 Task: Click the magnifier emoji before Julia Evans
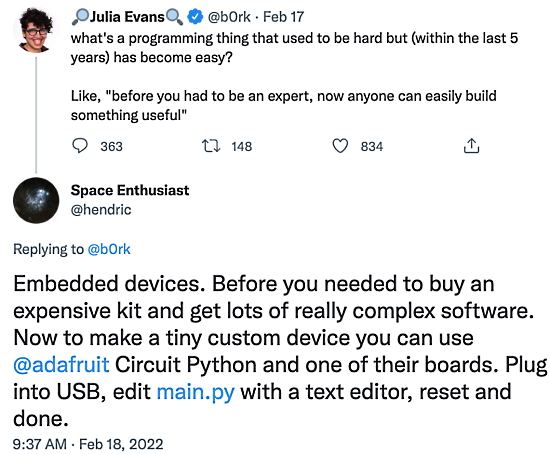point(80,17)
